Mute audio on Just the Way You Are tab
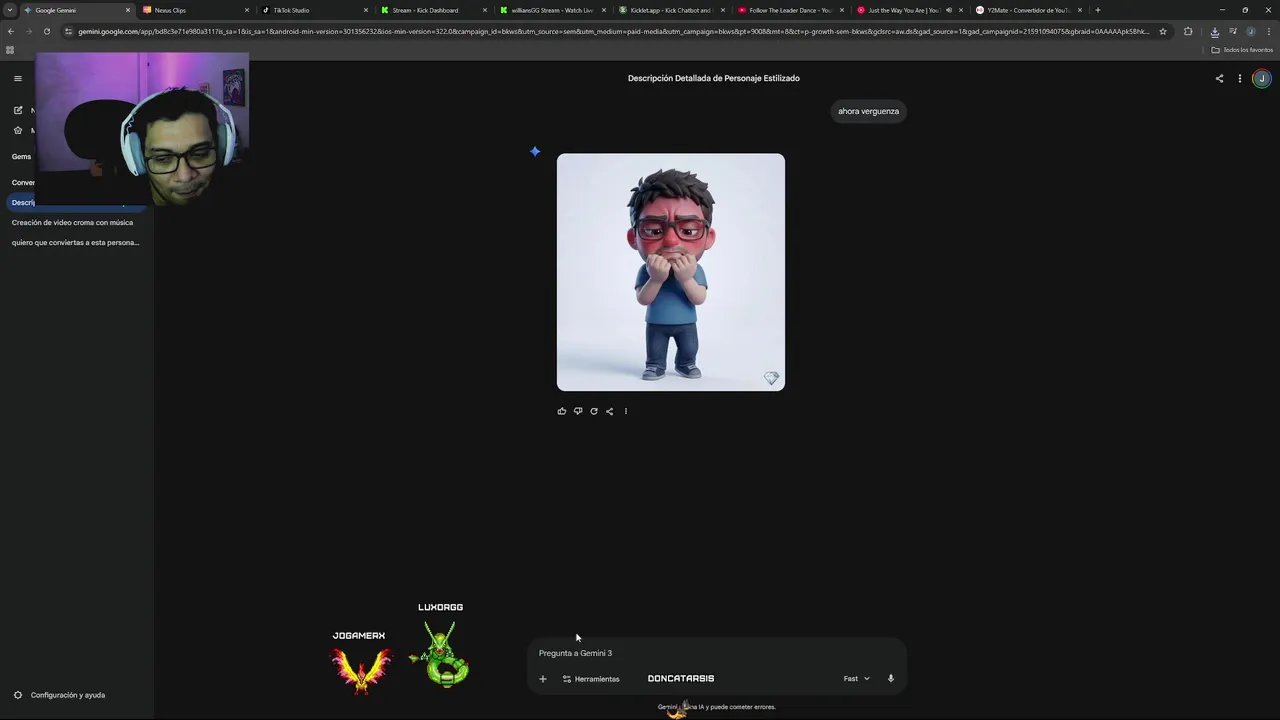The height and width of the screenshot is (720, 1280). click(948, 10)
